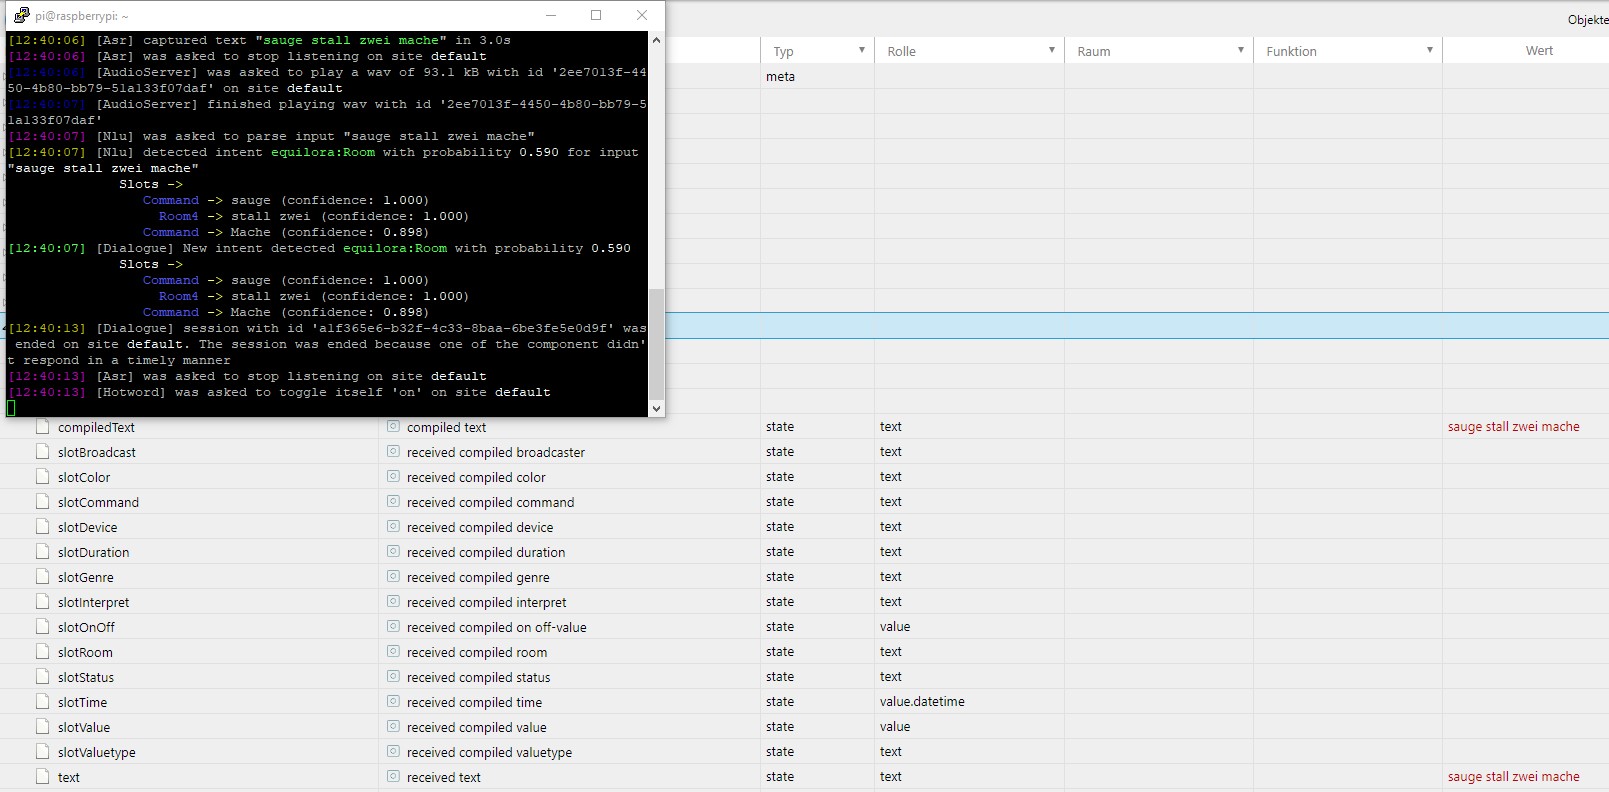Click the file icon beside slotCommand
The image size is (1609, 792).
[42, 502]
